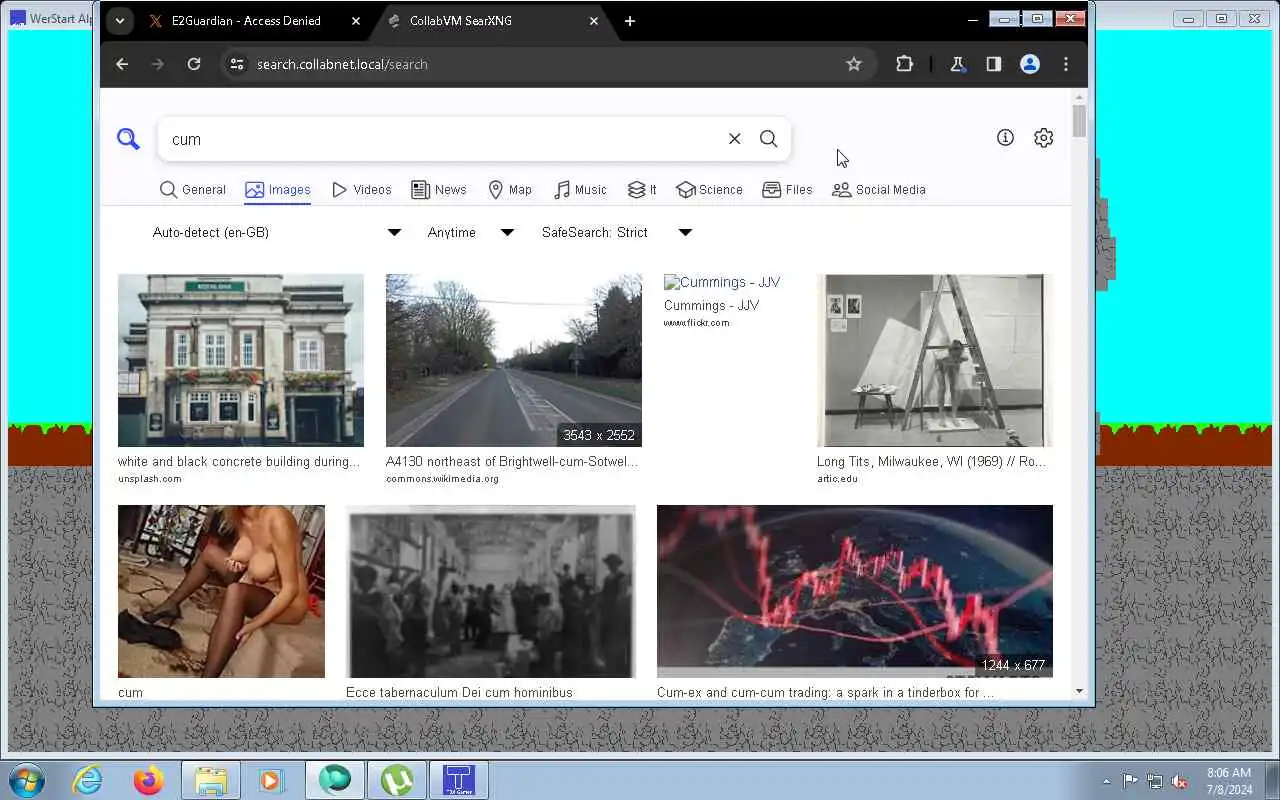Bookmark this page with the star icon
1280x800 pixels.
(853, 64)
